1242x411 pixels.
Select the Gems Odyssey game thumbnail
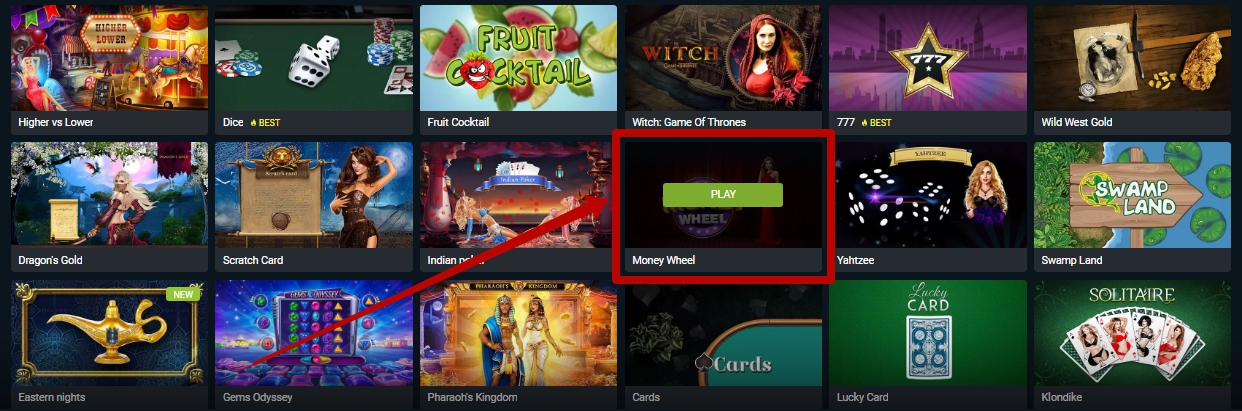tap(314, 333)
